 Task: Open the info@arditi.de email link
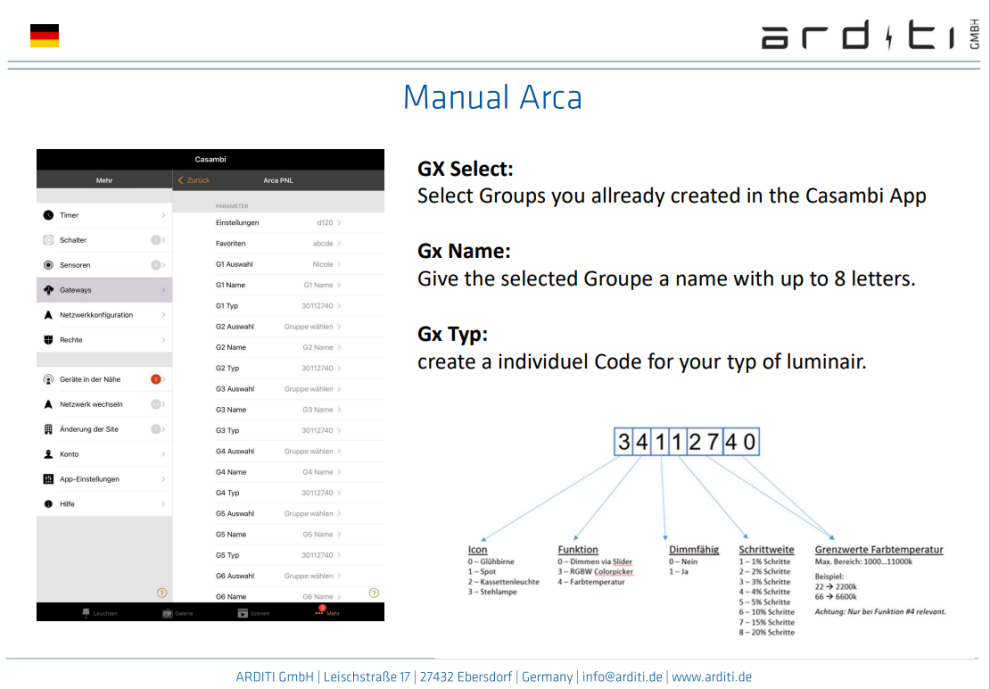tap(622, 677)
